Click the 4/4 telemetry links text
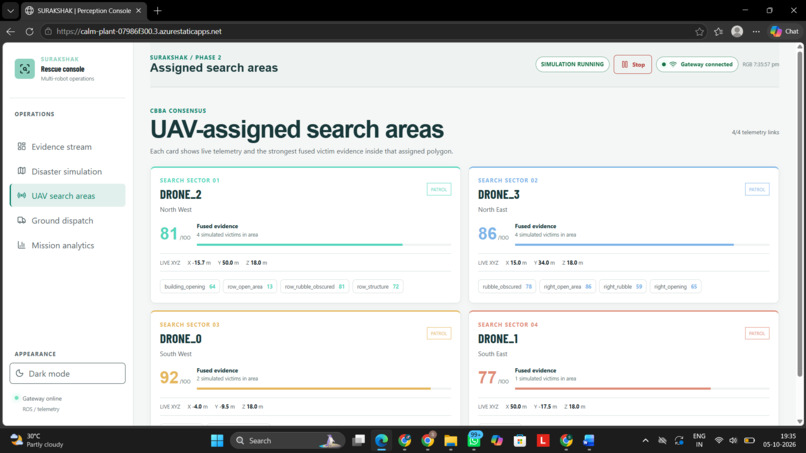 click(x=755, y=132)
